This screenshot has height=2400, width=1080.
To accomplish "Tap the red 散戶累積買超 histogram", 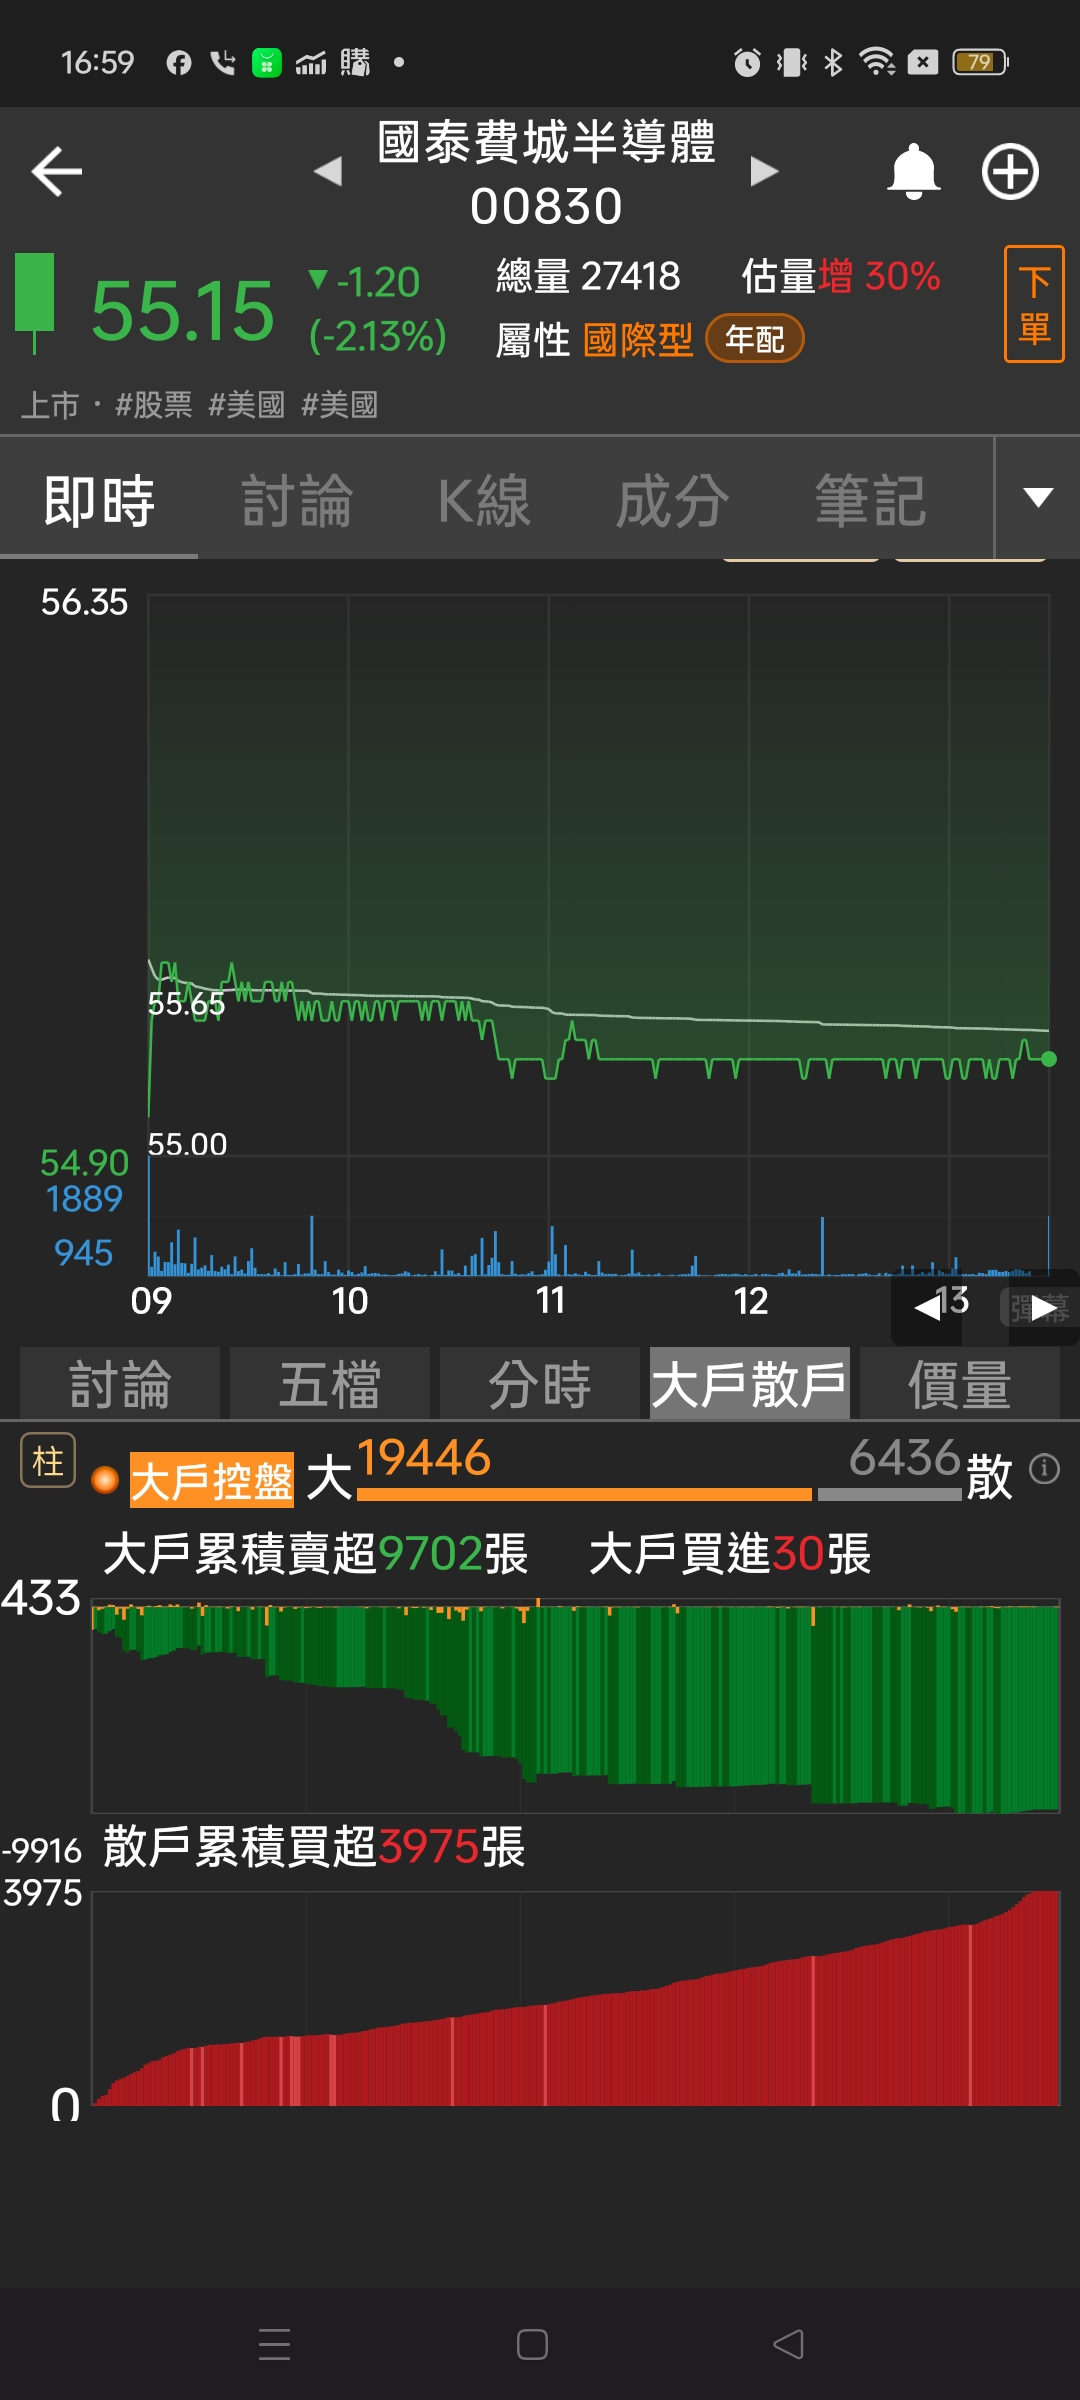I will click(x=576, y=1998).
